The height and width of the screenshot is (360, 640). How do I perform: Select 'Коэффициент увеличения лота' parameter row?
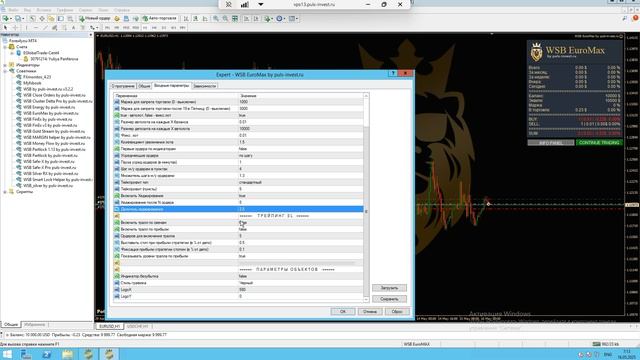coord(238,142)
